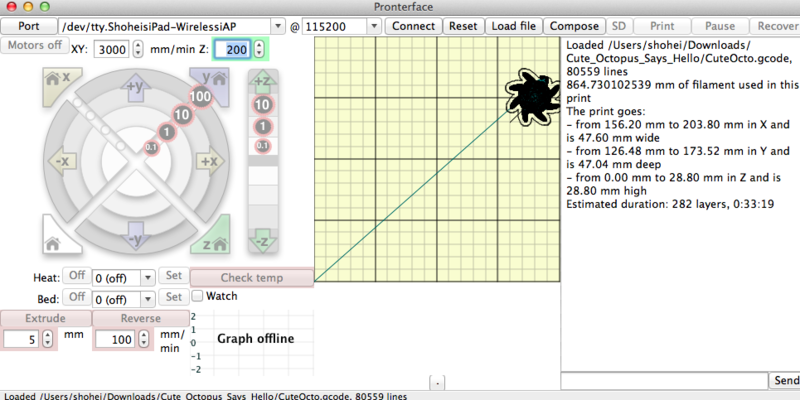Extrude filament button
This screenshot has width=800, height=400.
(x=45, y=318)
